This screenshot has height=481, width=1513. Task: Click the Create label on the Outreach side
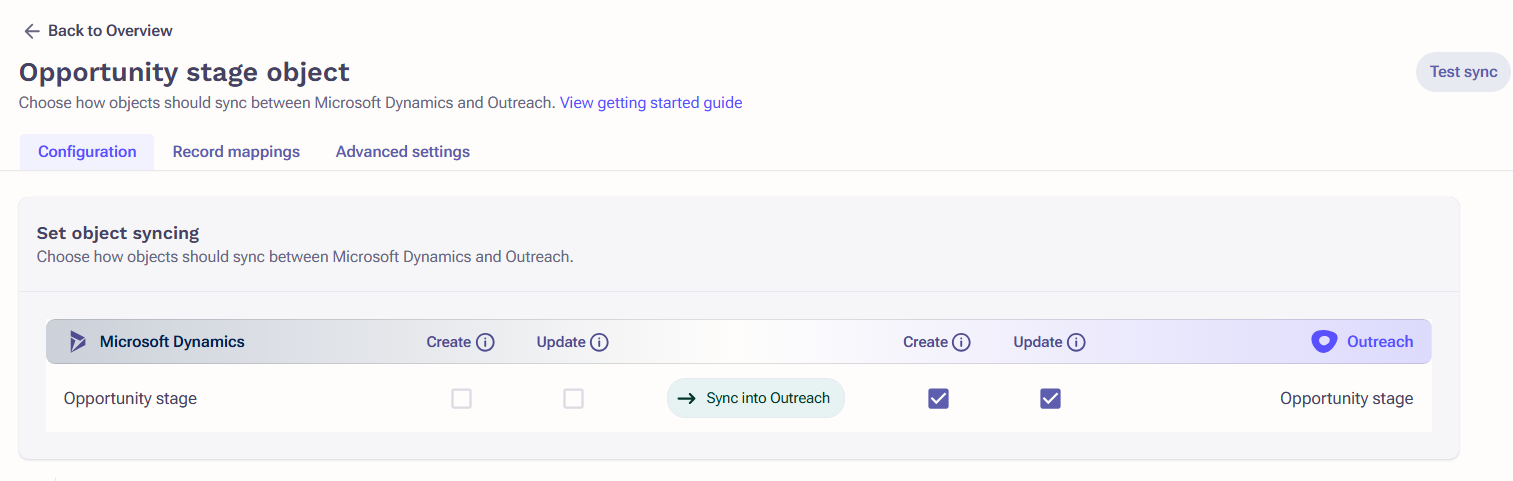(x=925, y=342)
